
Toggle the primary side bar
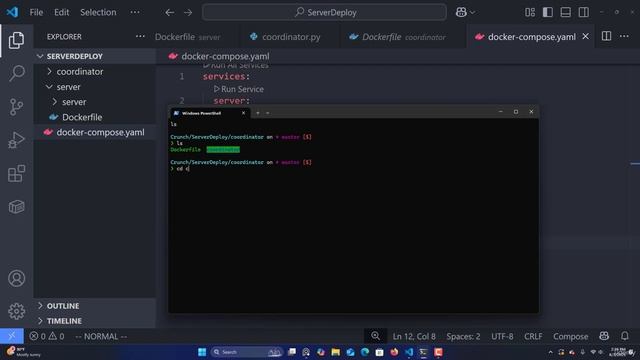pos(548,12)
